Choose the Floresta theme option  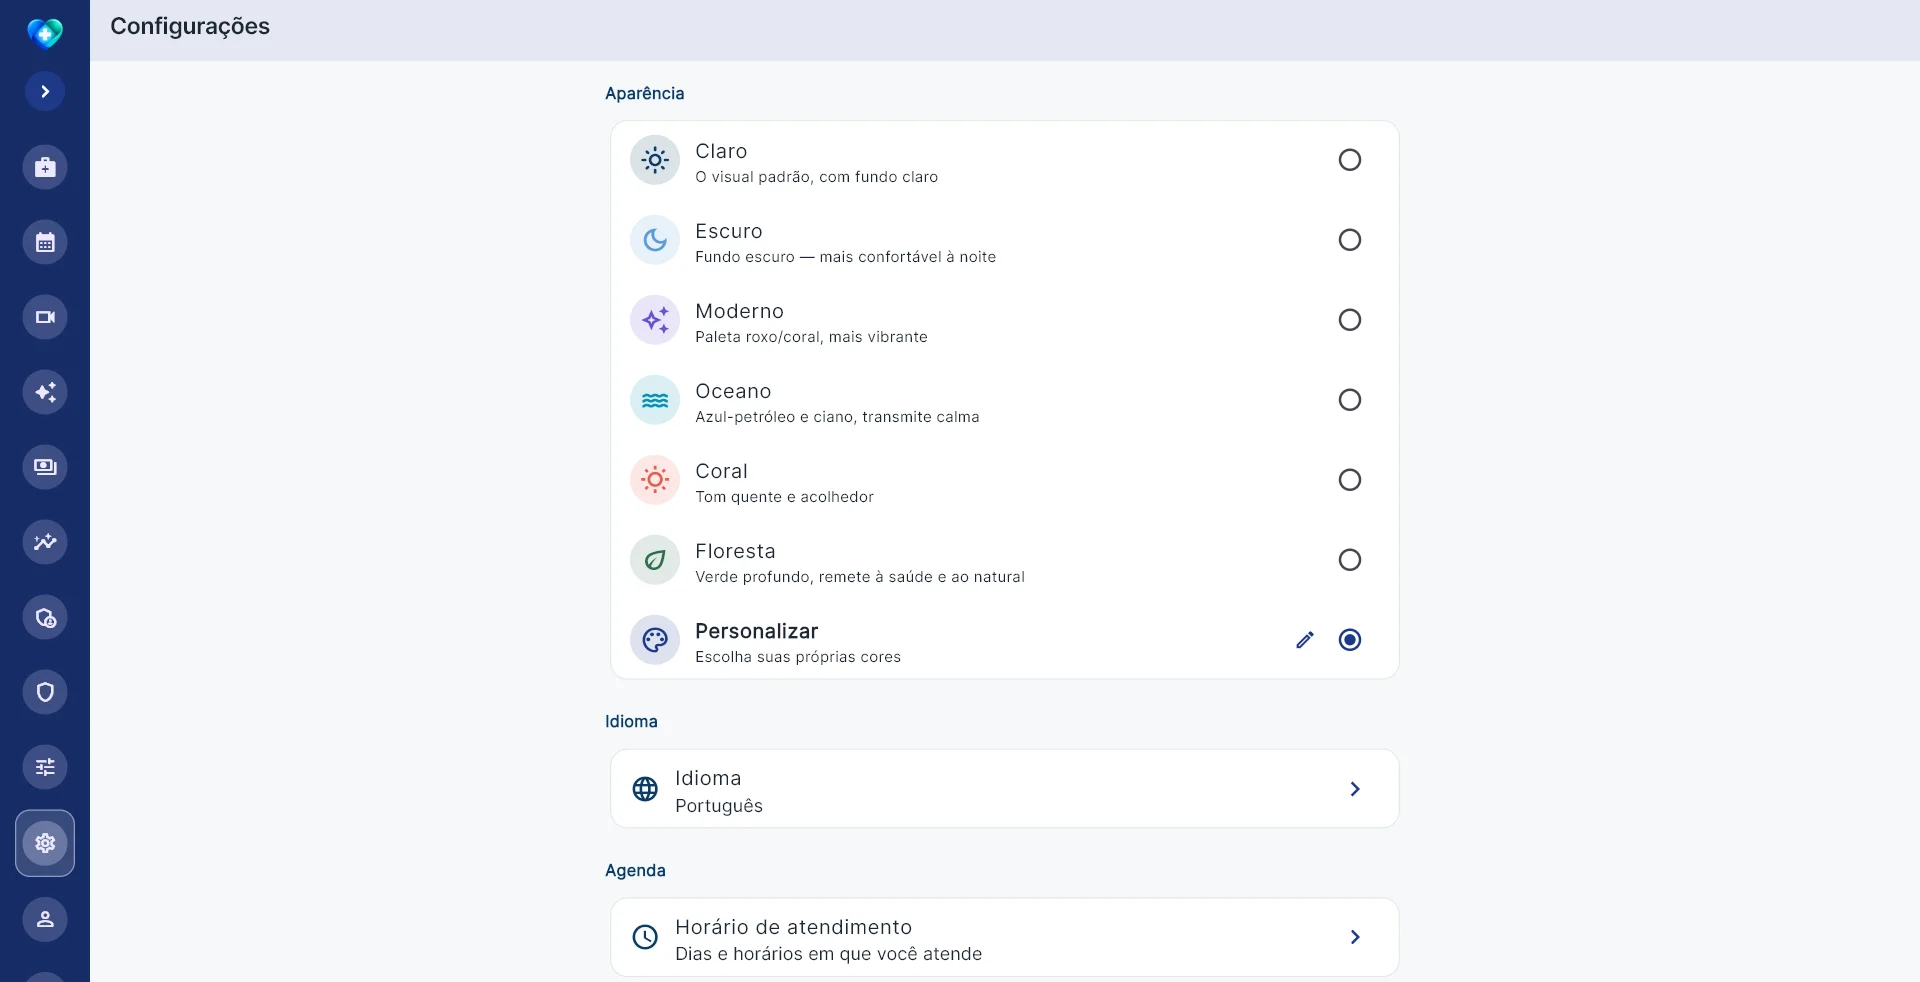(x=1004, y=560)
